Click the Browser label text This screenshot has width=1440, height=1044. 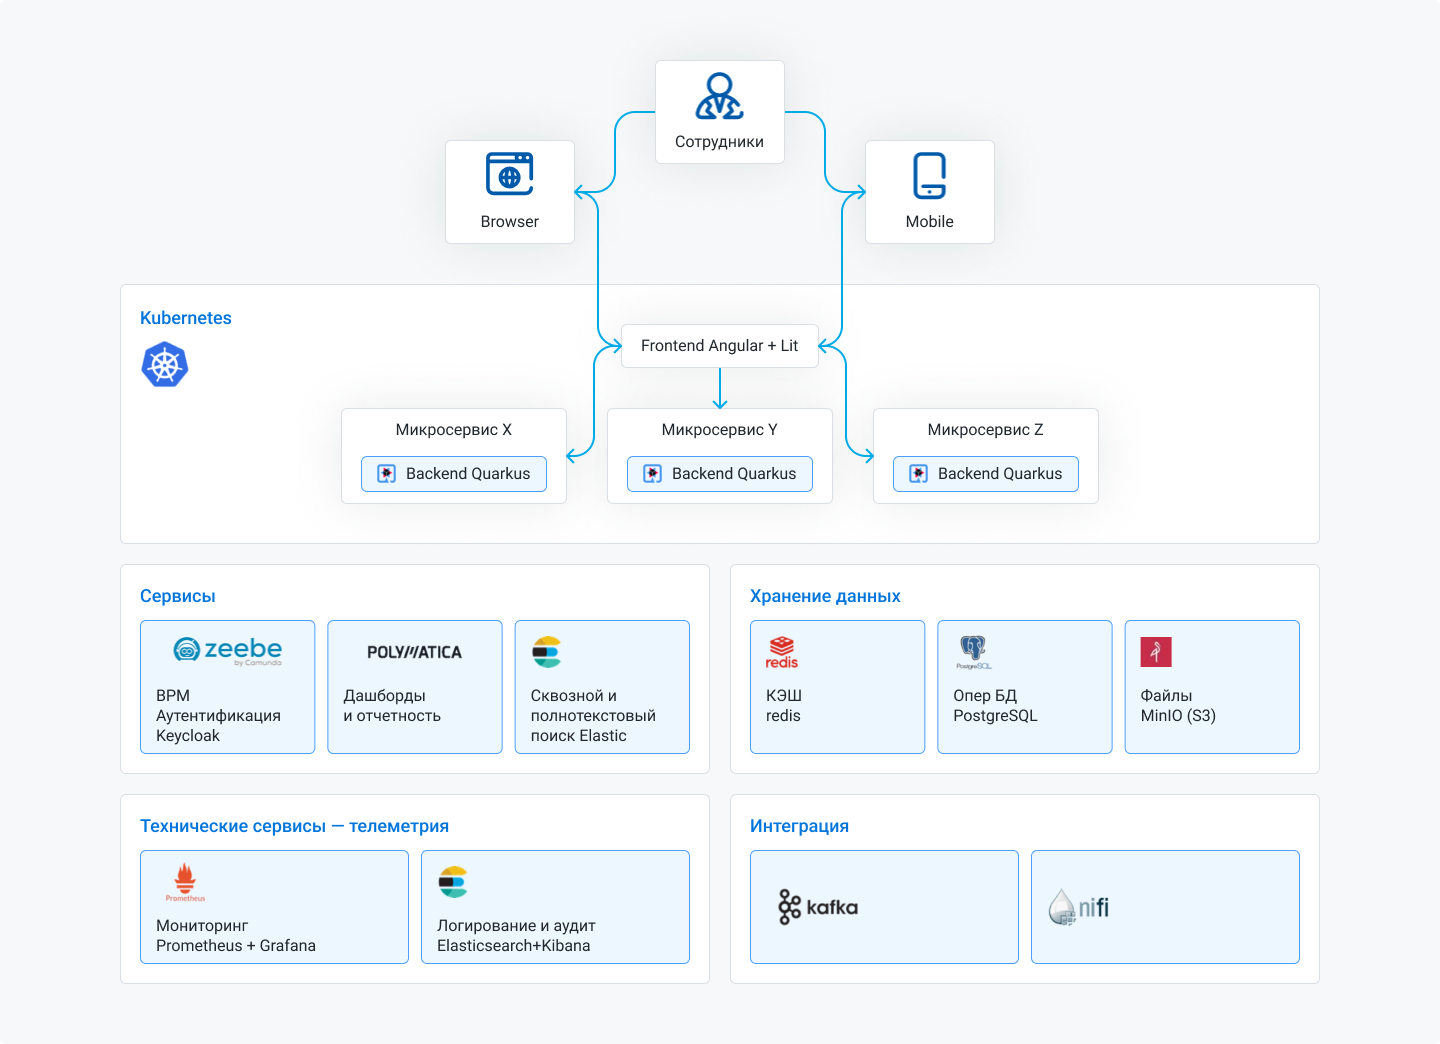[510, 222]
